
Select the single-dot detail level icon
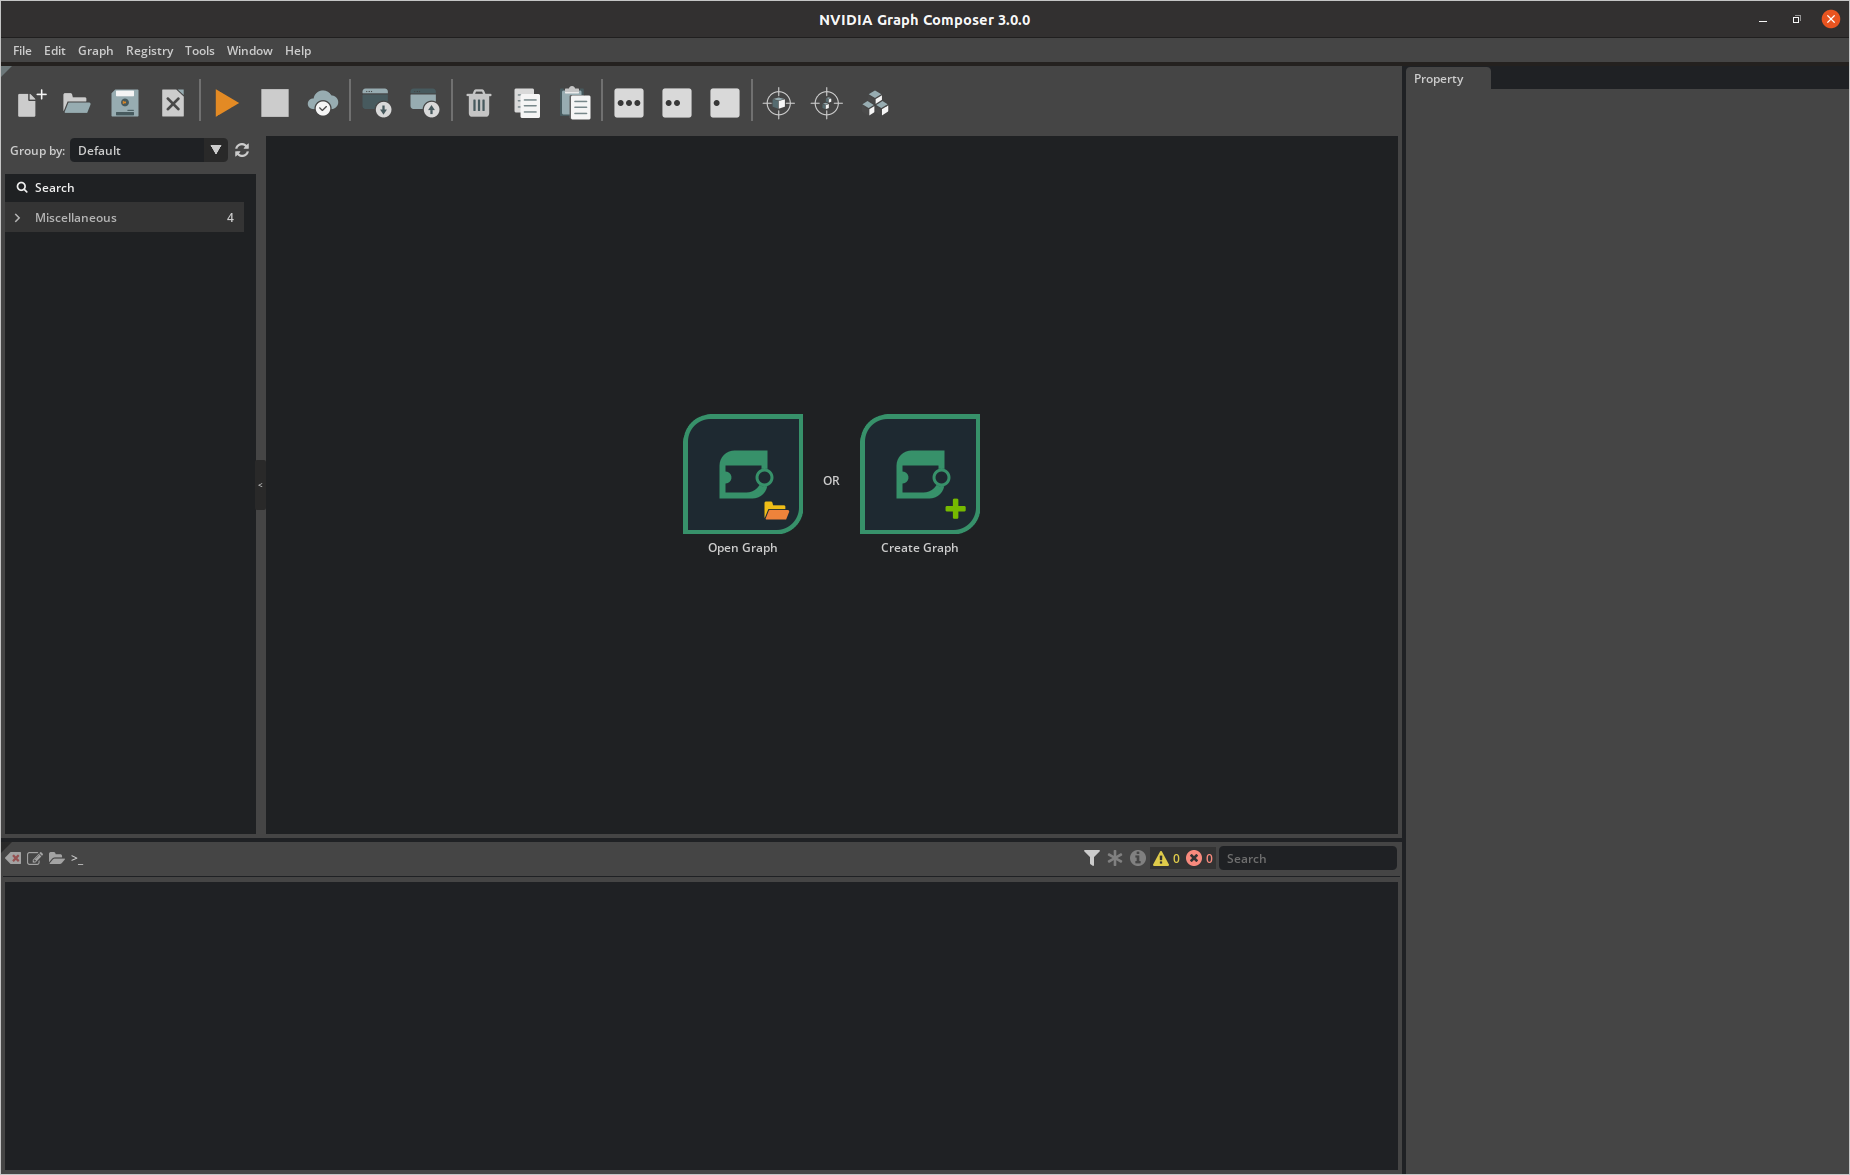[725, 103]
